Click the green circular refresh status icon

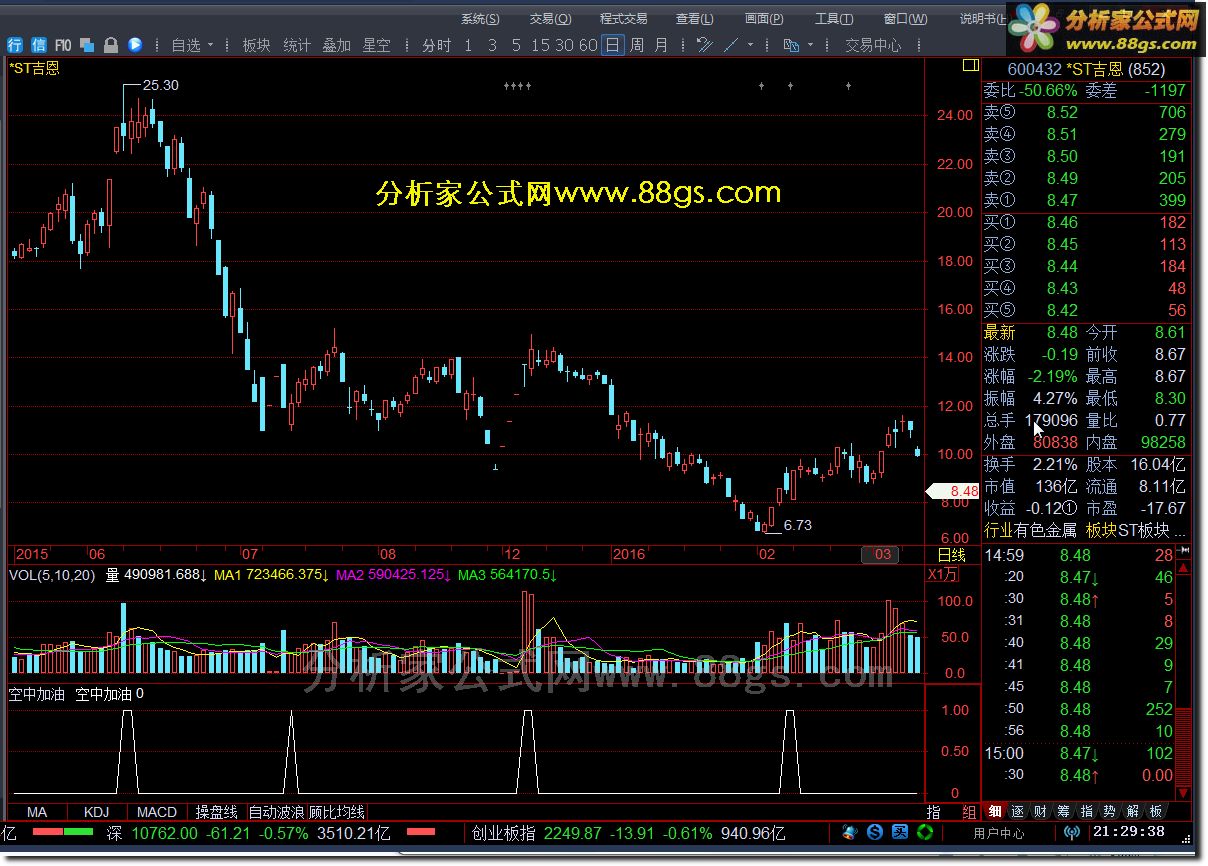coord(926,832)
